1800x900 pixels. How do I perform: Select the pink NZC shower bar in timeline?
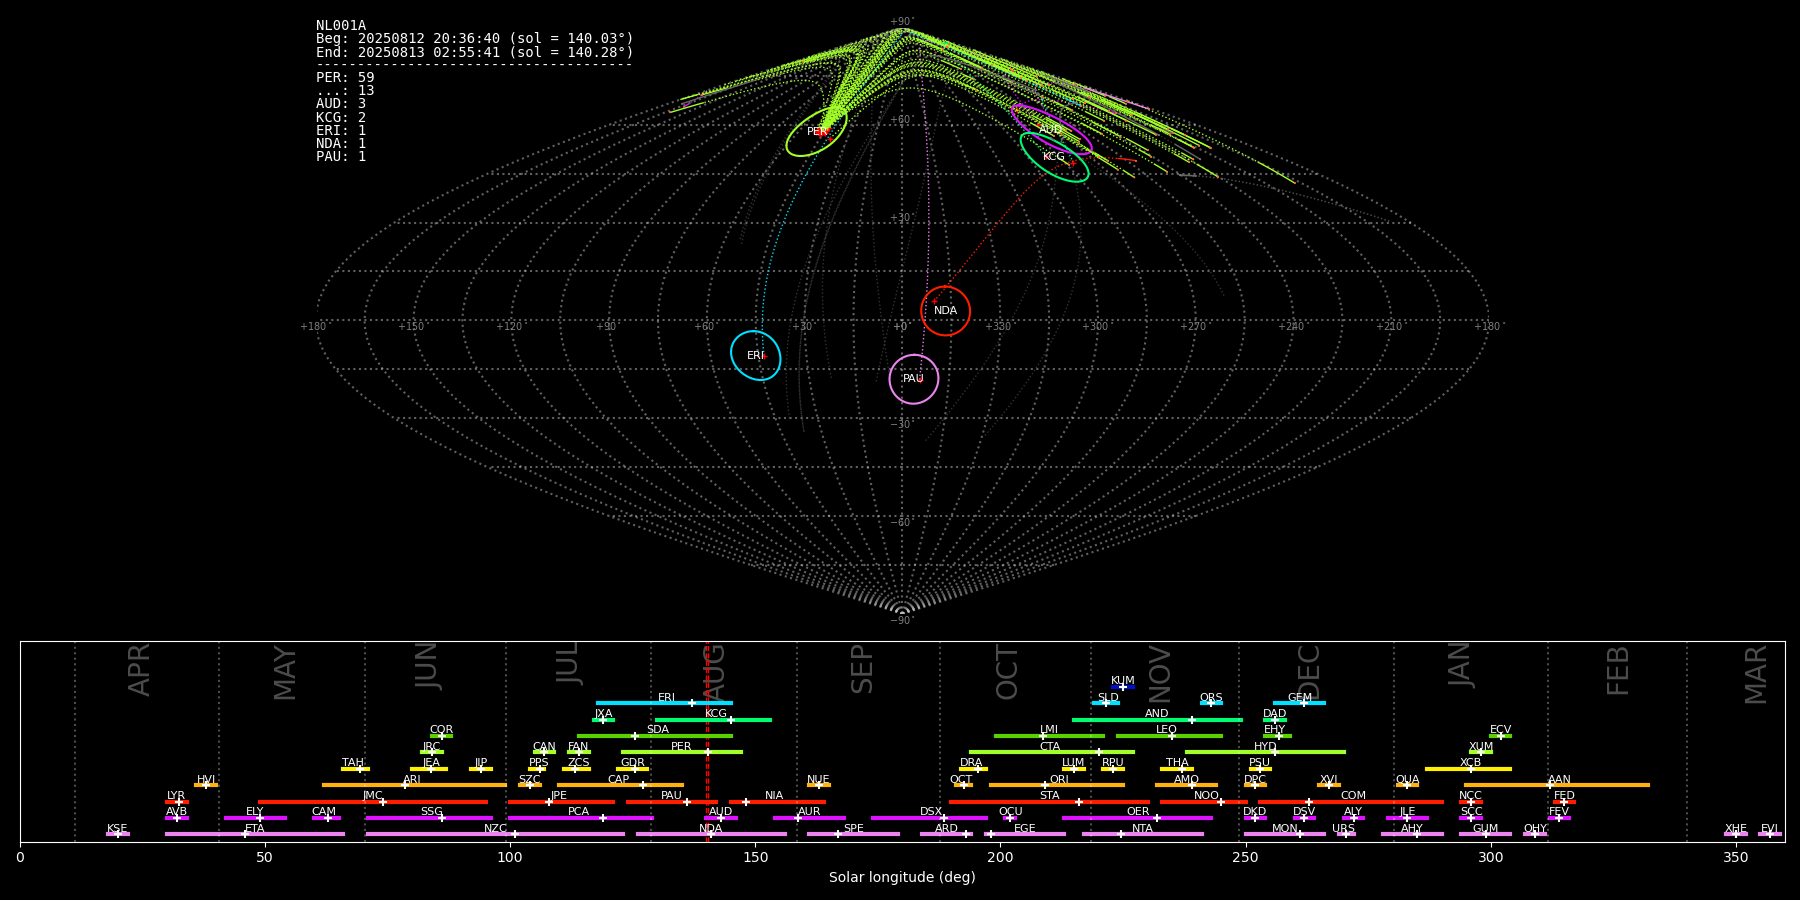[495, 834]
